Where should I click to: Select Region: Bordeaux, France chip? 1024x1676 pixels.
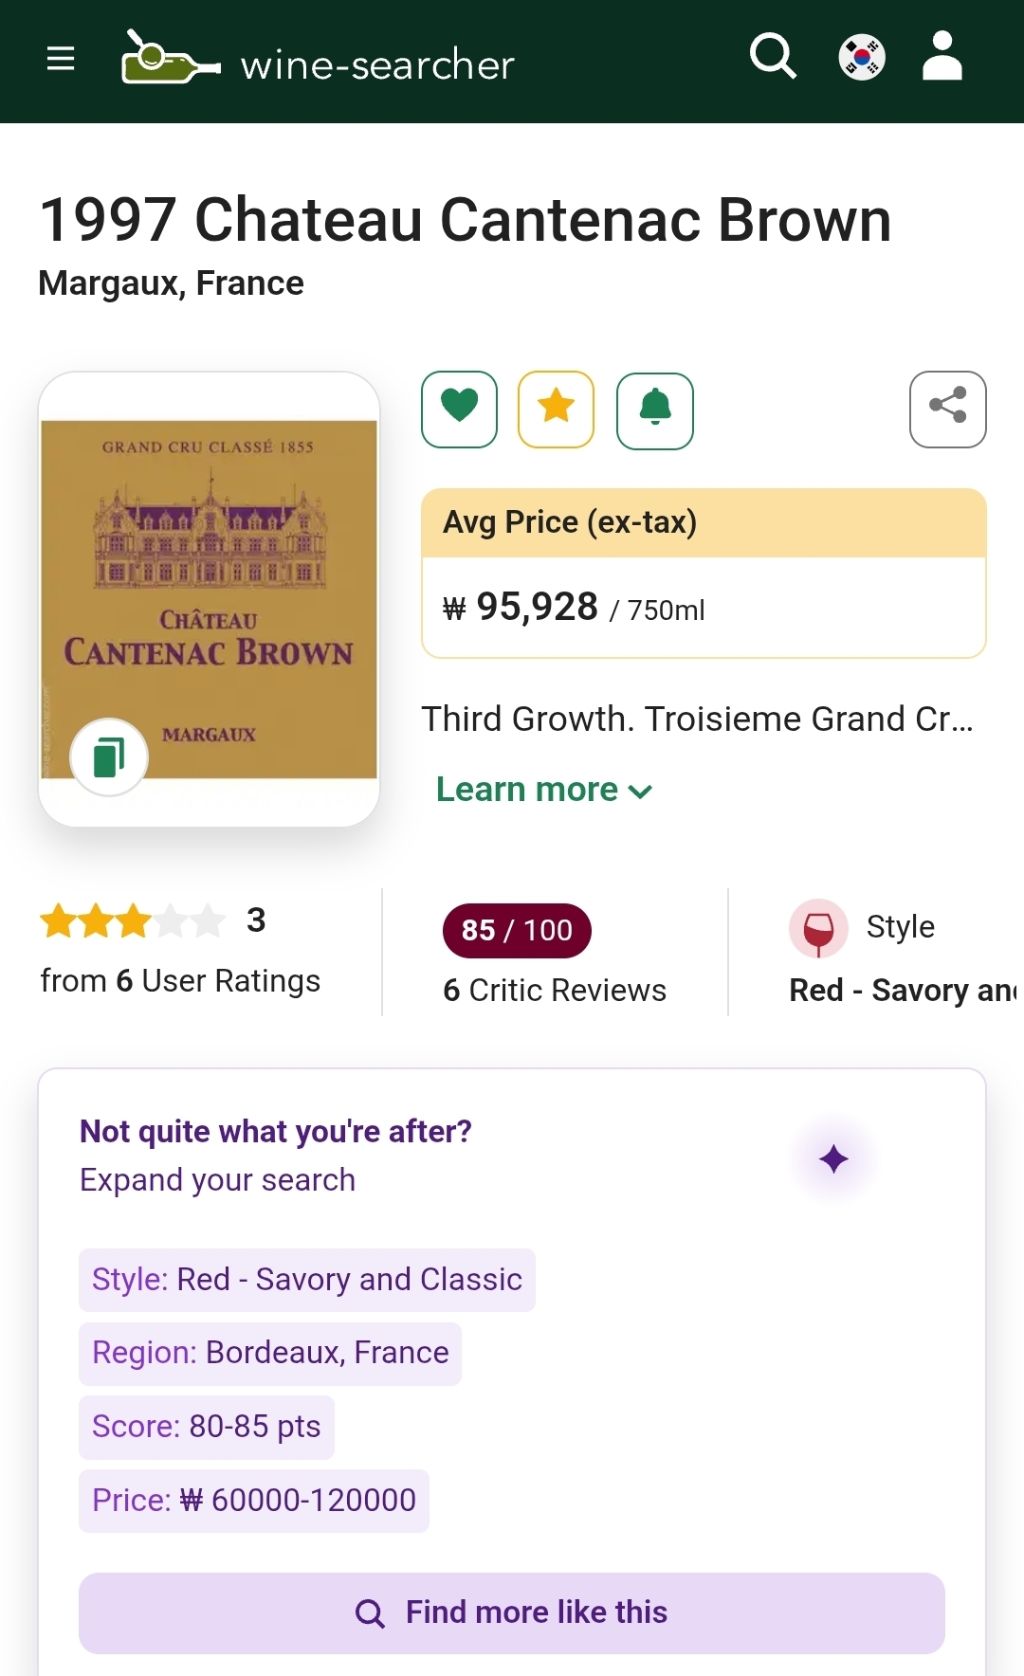coord(270,1353)
